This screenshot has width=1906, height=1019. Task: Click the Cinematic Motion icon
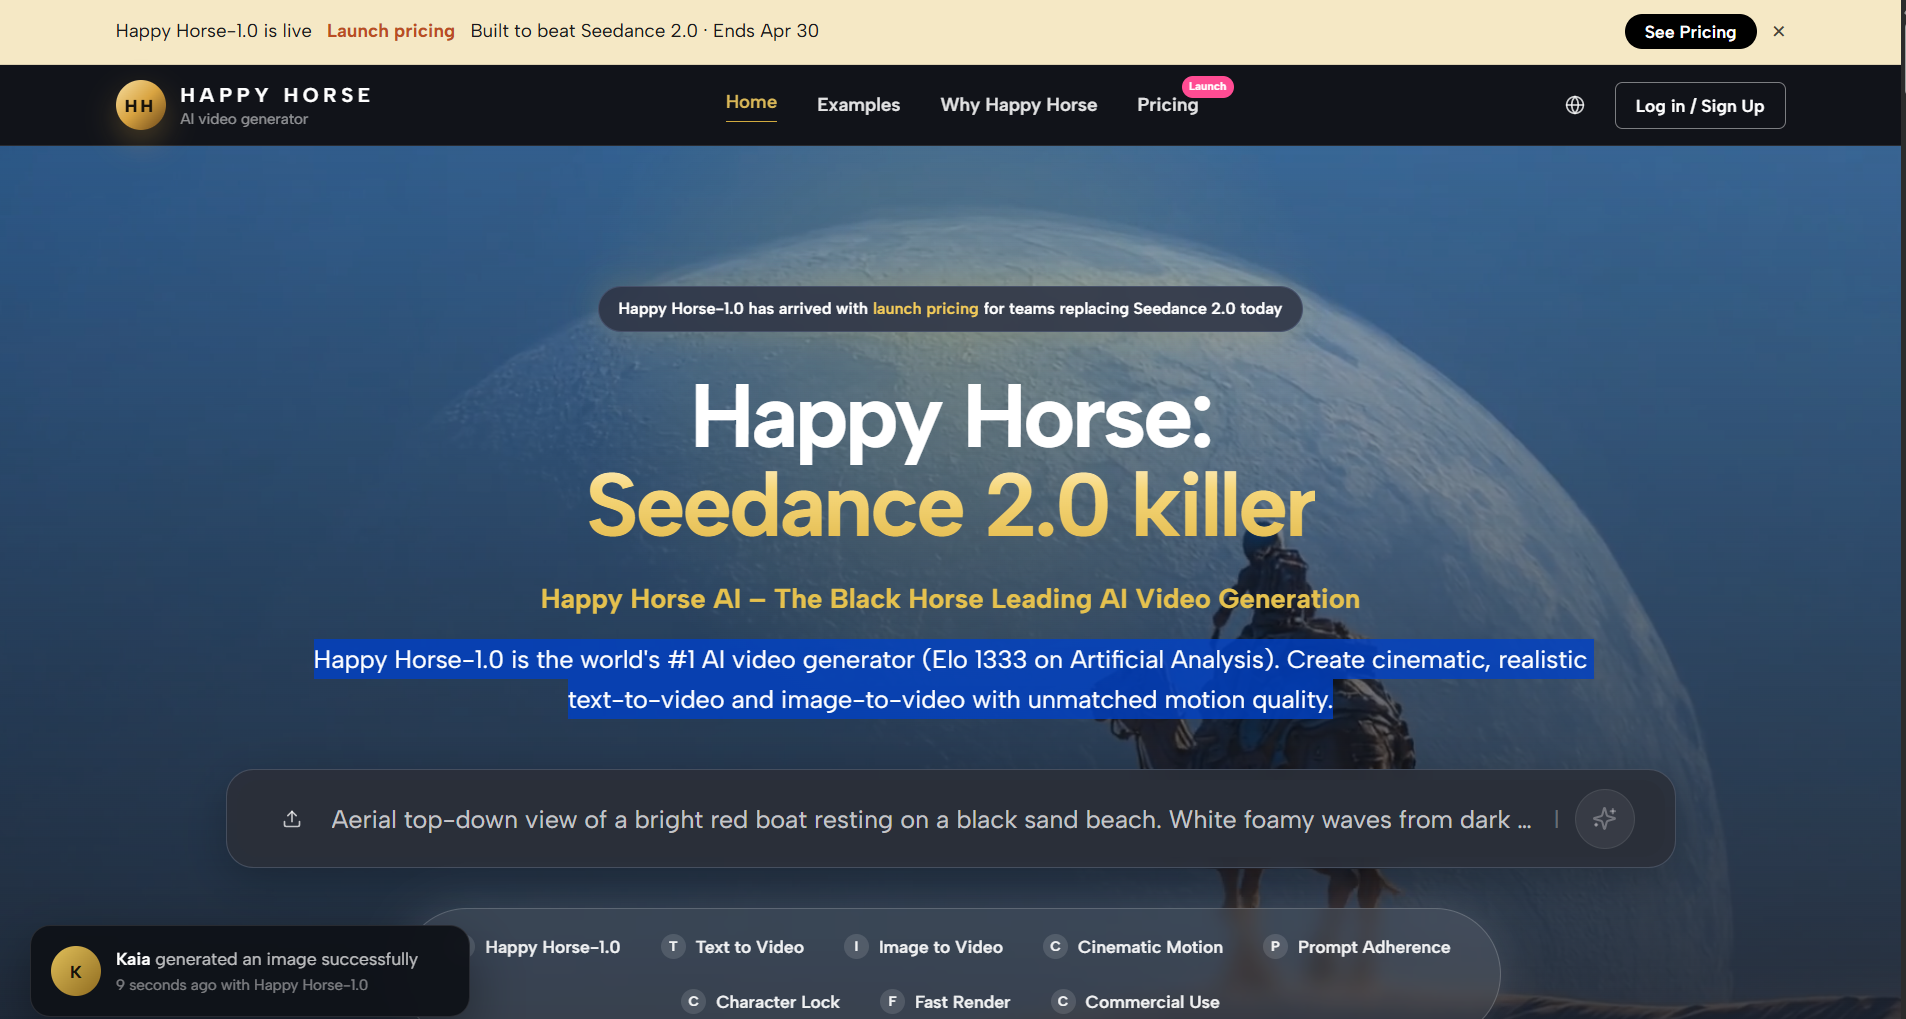tap(1056, 946)
